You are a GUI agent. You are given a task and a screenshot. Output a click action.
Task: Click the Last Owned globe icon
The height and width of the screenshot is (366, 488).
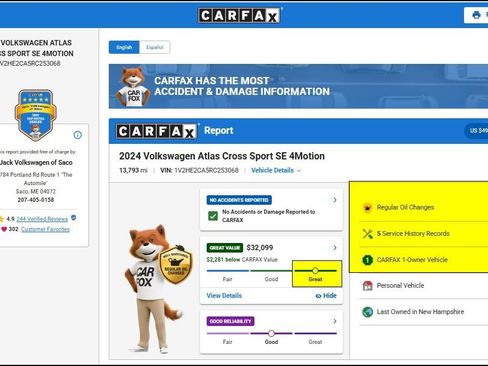tap(367, 312)
